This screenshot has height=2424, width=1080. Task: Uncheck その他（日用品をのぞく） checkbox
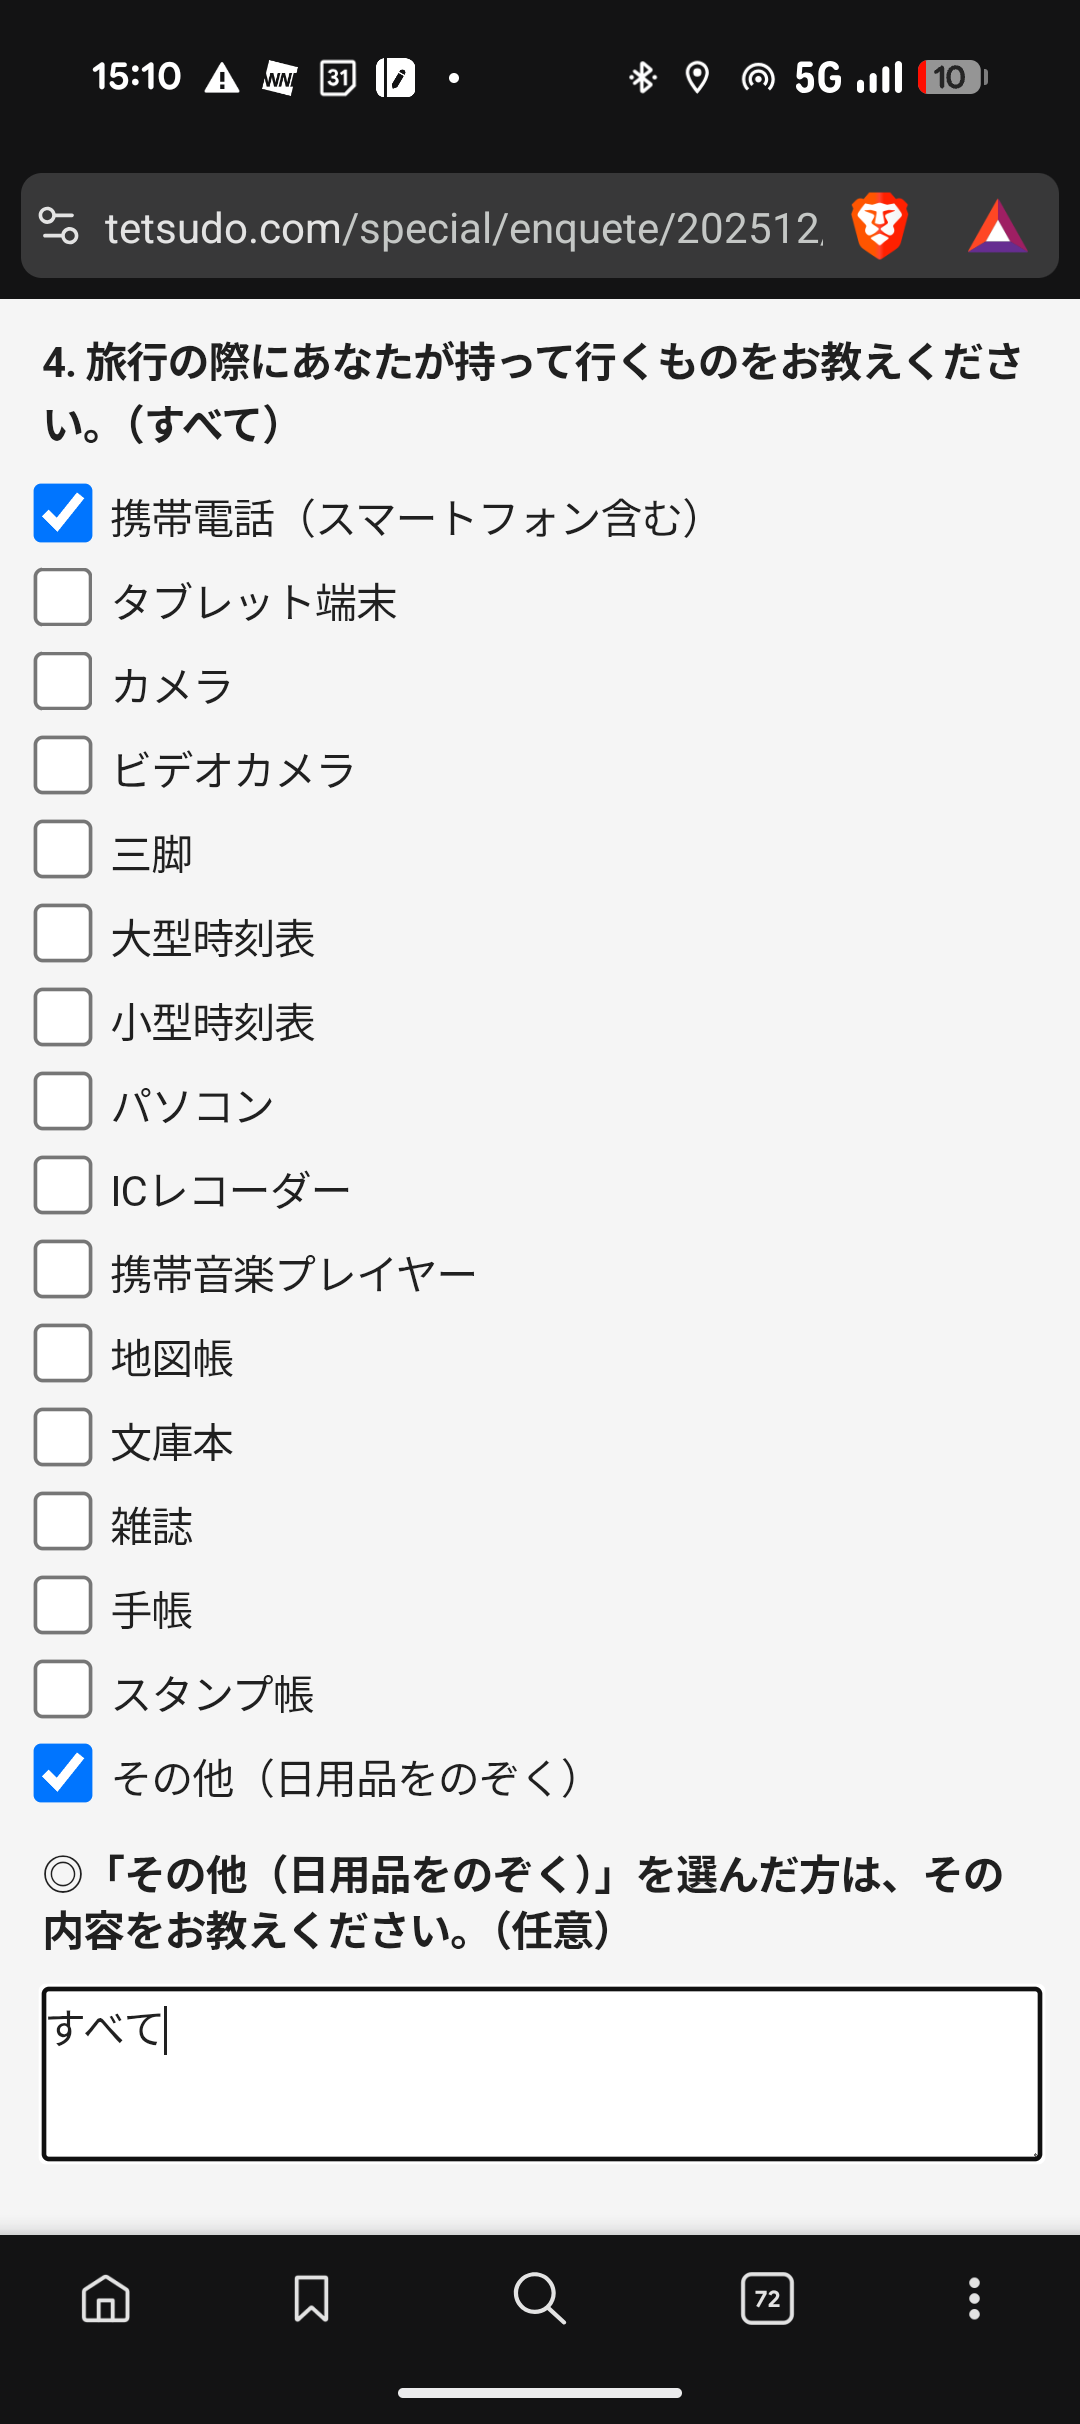point(63,1774)
